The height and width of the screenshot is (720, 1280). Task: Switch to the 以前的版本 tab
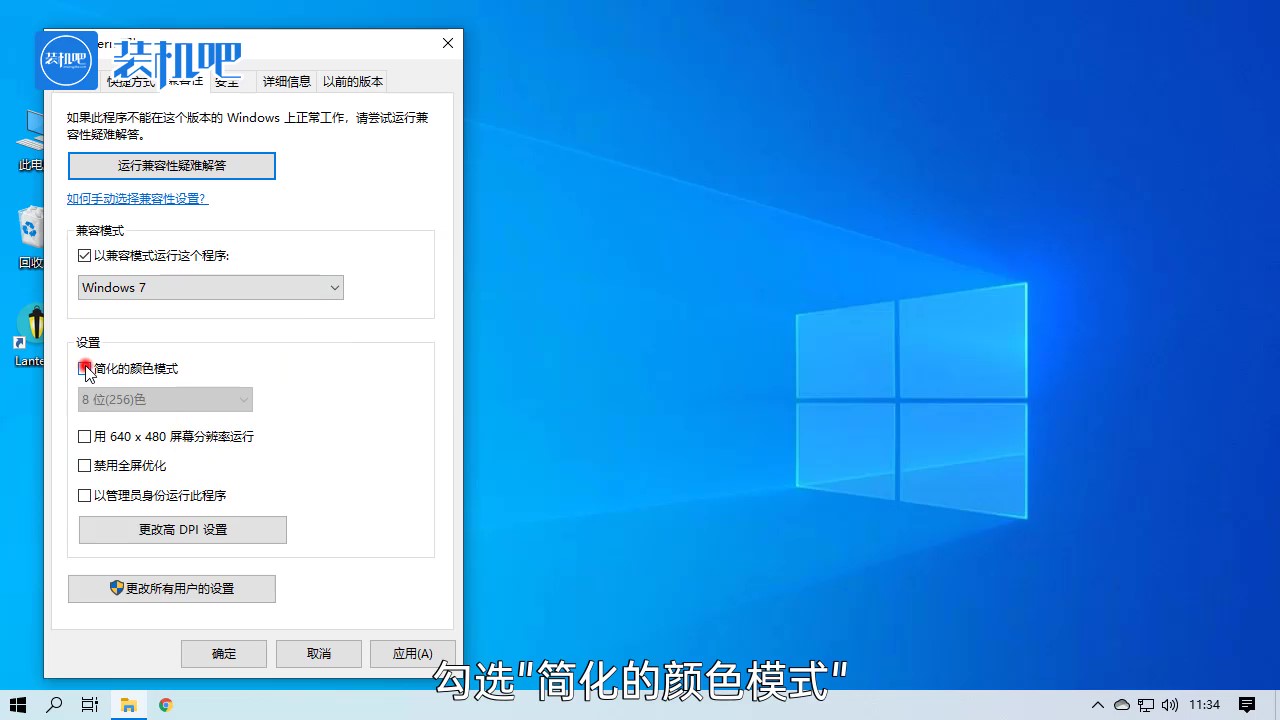352,81
